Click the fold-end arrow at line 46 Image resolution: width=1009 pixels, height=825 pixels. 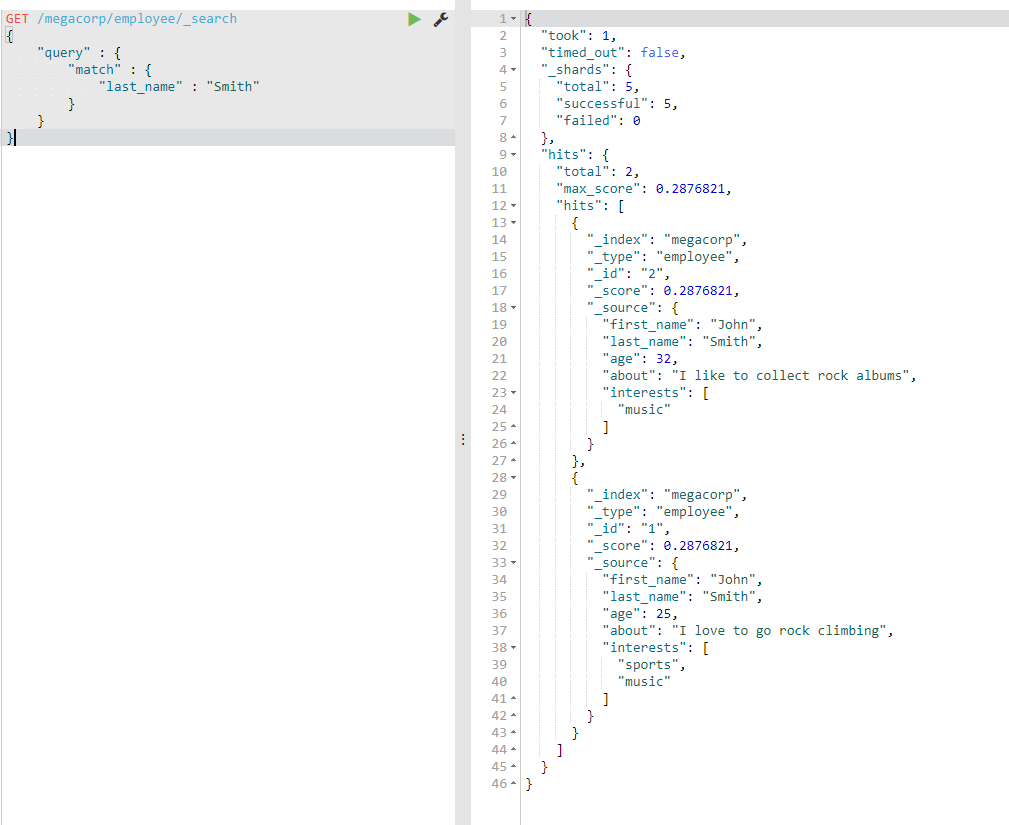pos(514,783)
